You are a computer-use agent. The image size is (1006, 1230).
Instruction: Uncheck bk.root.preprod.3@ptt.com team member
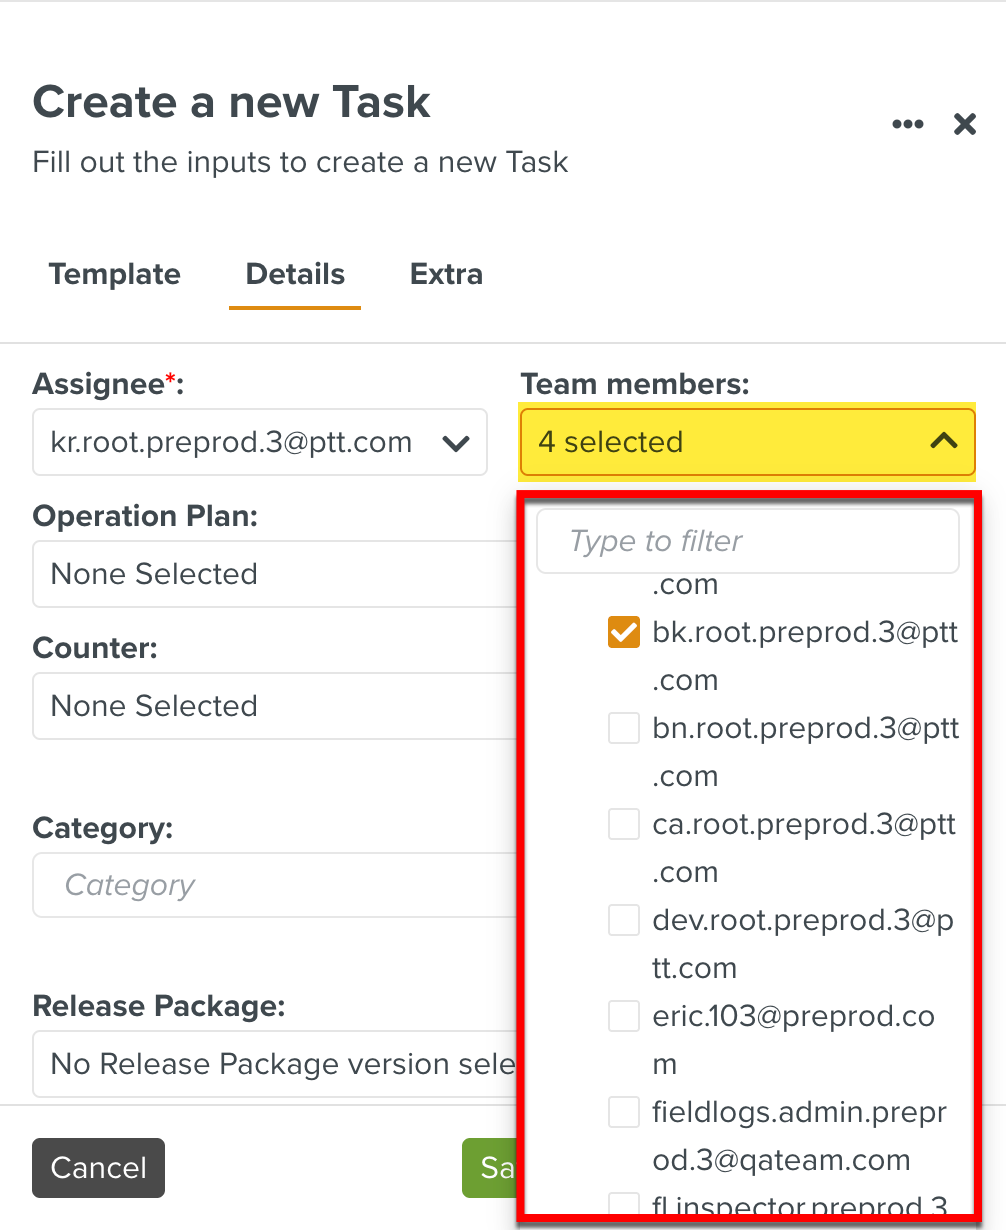pos(624,633)
